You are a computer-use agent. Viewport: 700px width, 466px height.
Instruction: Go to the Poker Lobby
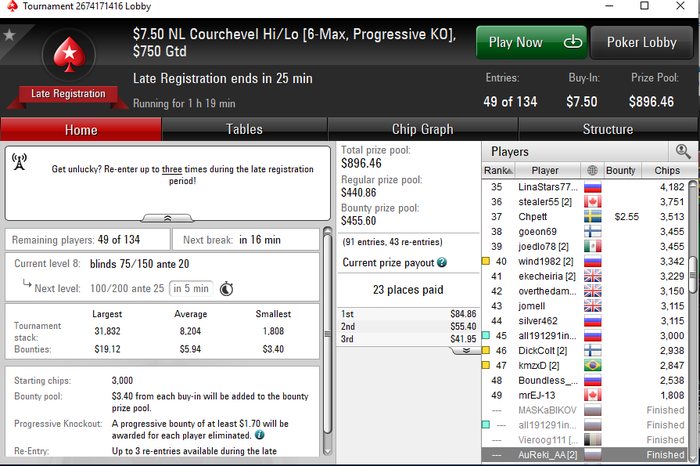tap(642, 42)
